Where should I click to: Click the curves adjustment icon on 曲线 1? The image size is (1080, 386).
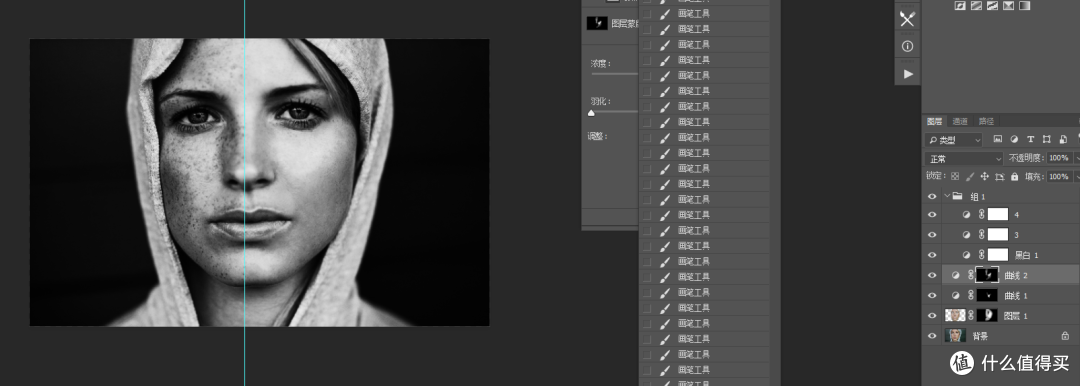tap(955, 295)
